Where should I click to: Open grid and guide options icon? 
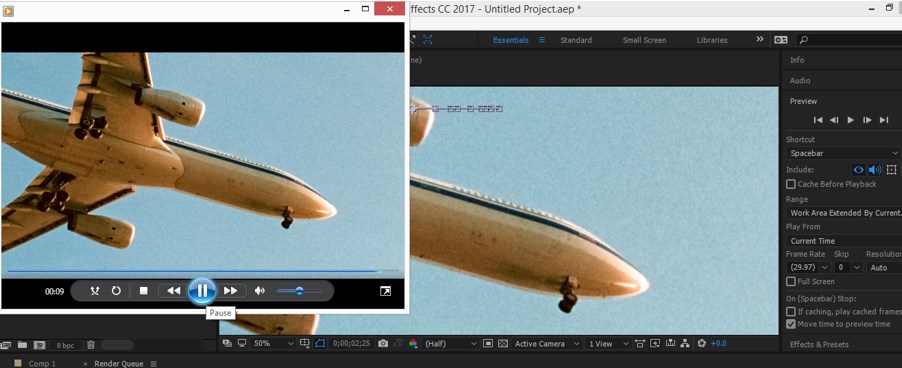305,343
